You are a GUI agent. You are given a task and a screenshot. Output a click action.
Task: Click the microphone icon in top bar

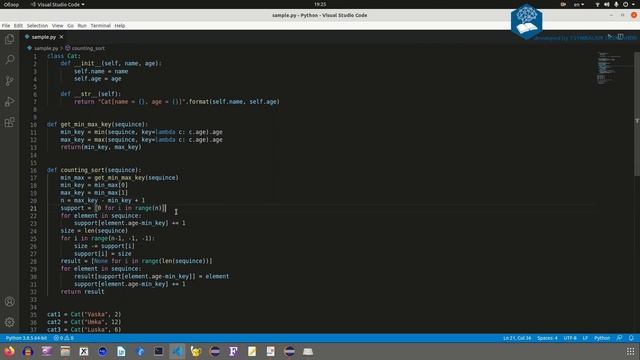coord(616,4)
